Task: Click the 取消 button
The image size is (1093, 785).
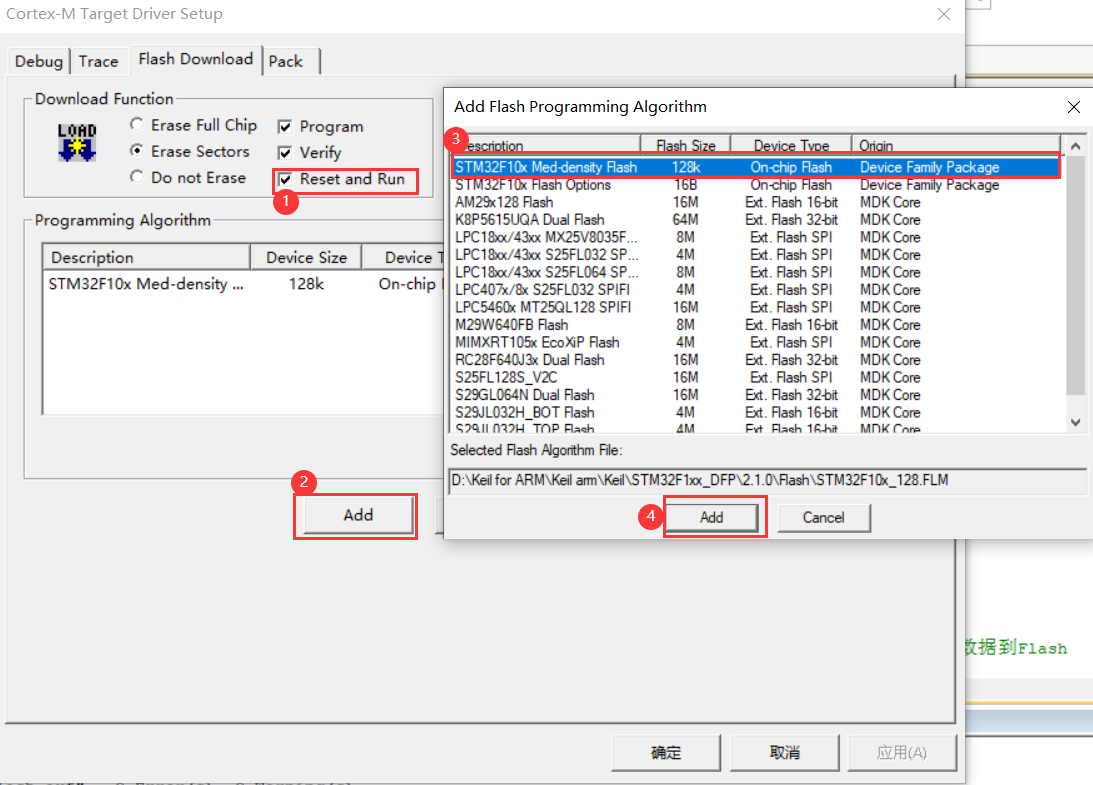Action: (x=784, y=753)
